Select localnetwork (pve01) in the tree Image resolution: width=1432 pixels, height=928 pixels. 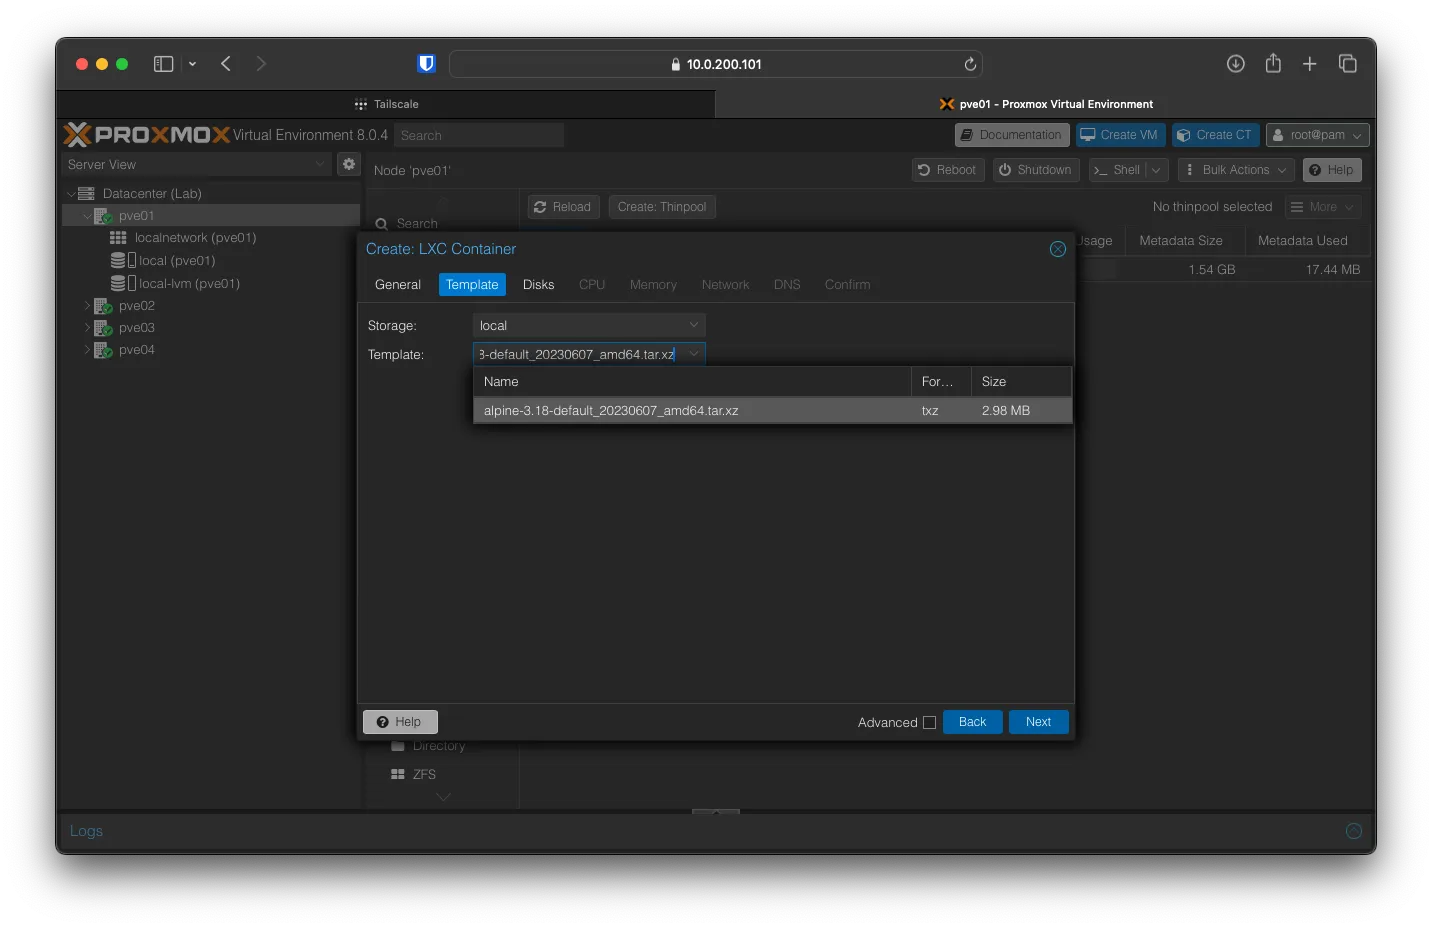coord(195,238)
